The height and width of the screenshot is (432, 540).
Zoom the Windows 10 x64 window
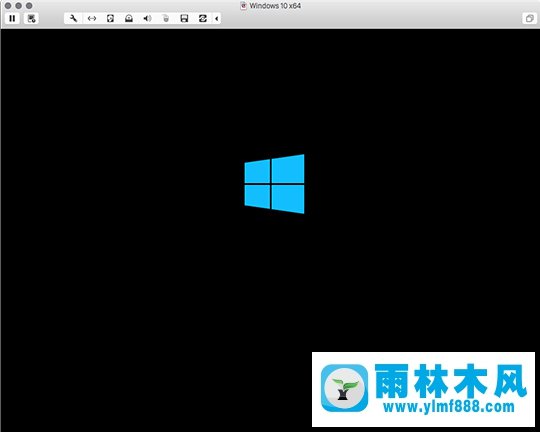(29, 6)
